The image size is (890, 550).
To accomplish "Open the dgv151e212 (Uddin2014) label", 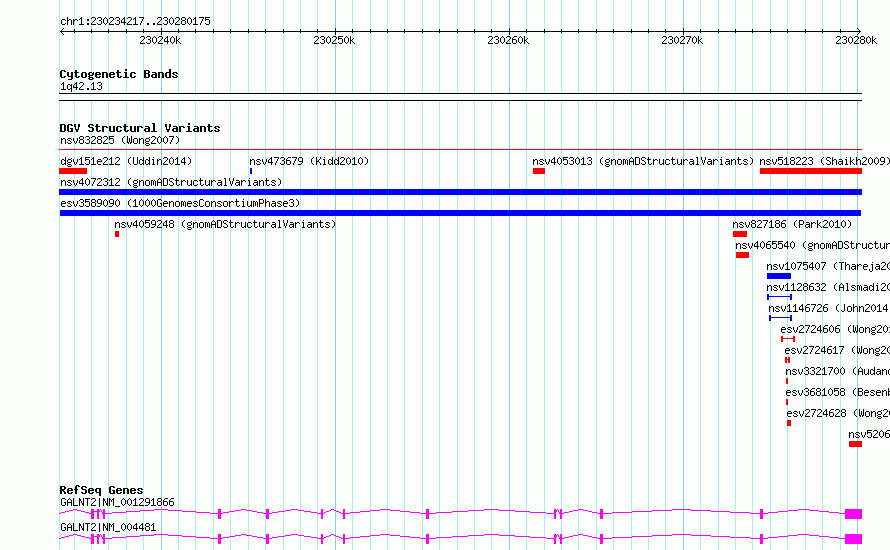I will coord(126,161).
